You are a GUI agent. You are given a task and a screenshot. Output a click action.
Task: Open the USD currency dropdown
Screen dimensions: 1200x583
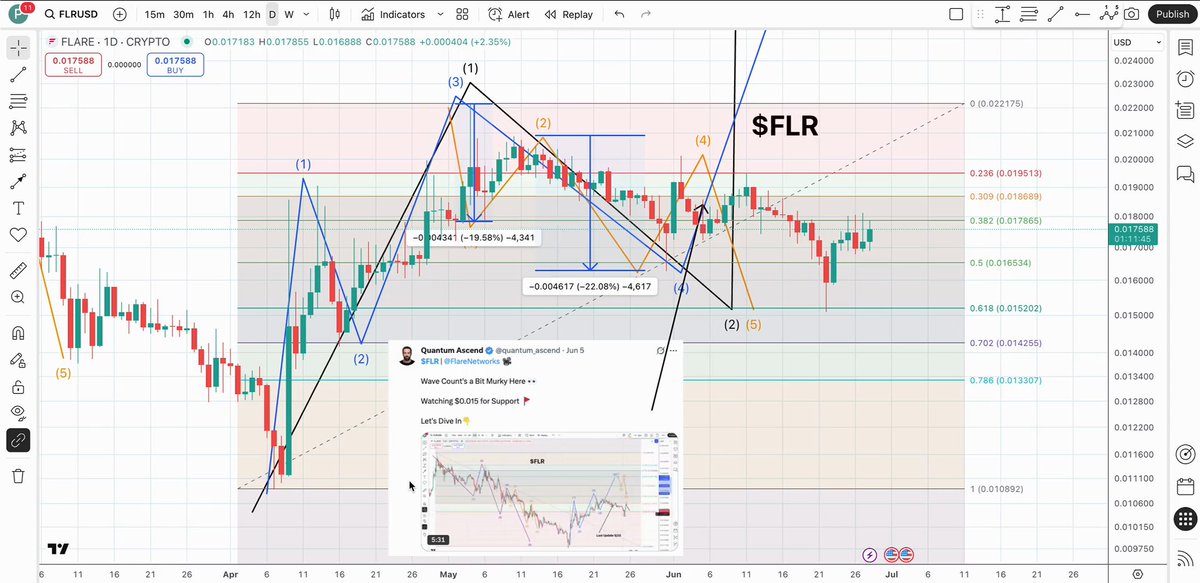(x=1137, y=43)
